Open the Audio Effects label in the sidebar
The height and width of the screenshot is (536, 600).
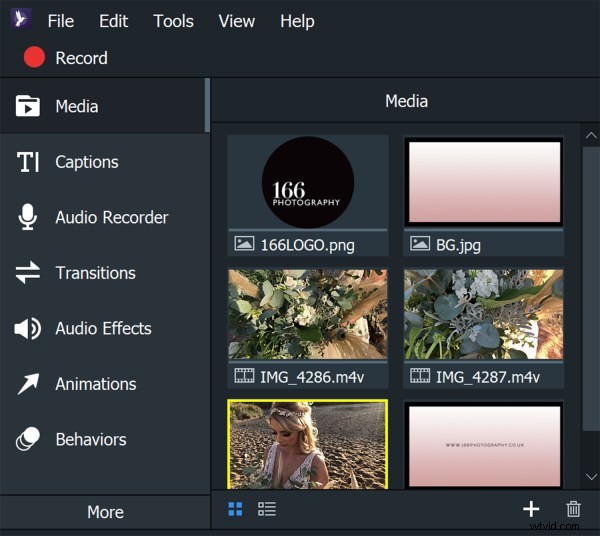pyautogui.click(x=103, y=328)
